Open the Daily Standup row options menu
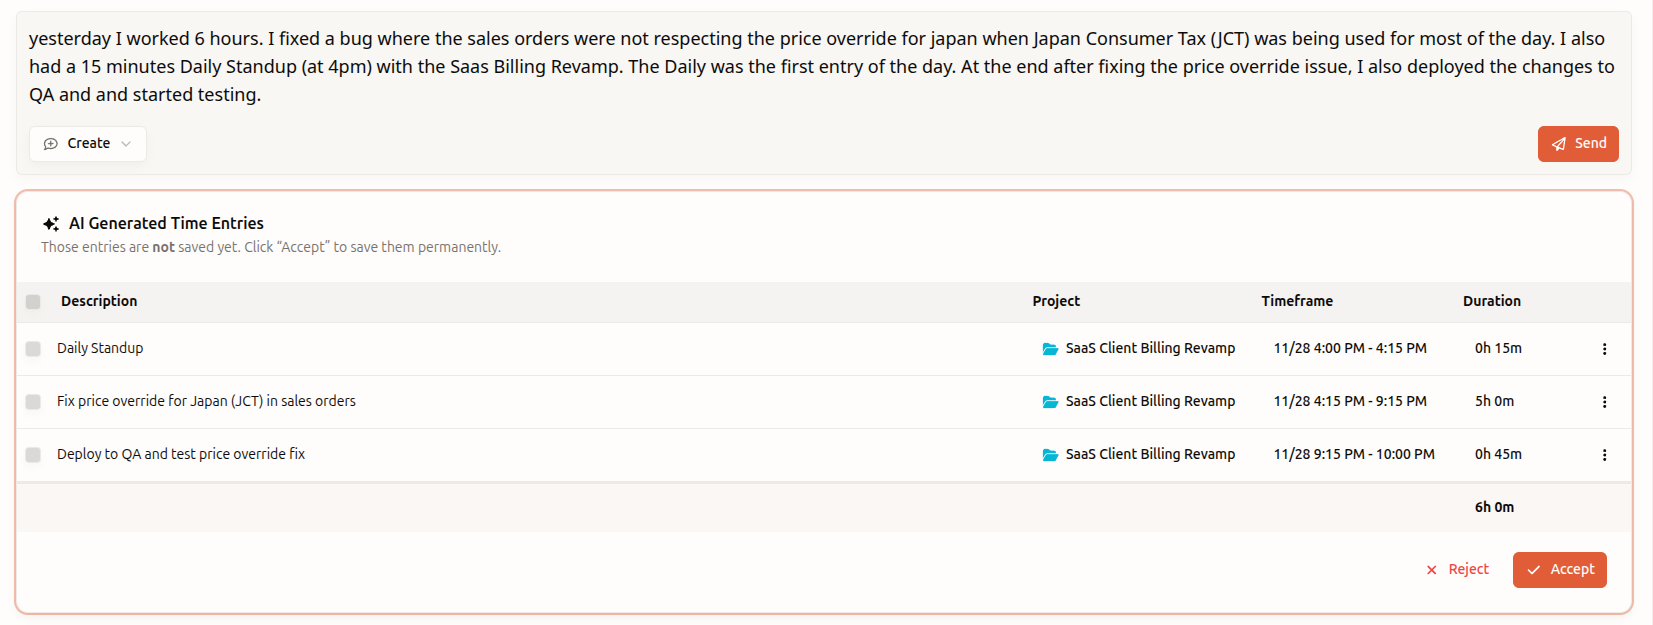Viewport: 1653px width, 625px height. 1604,349
